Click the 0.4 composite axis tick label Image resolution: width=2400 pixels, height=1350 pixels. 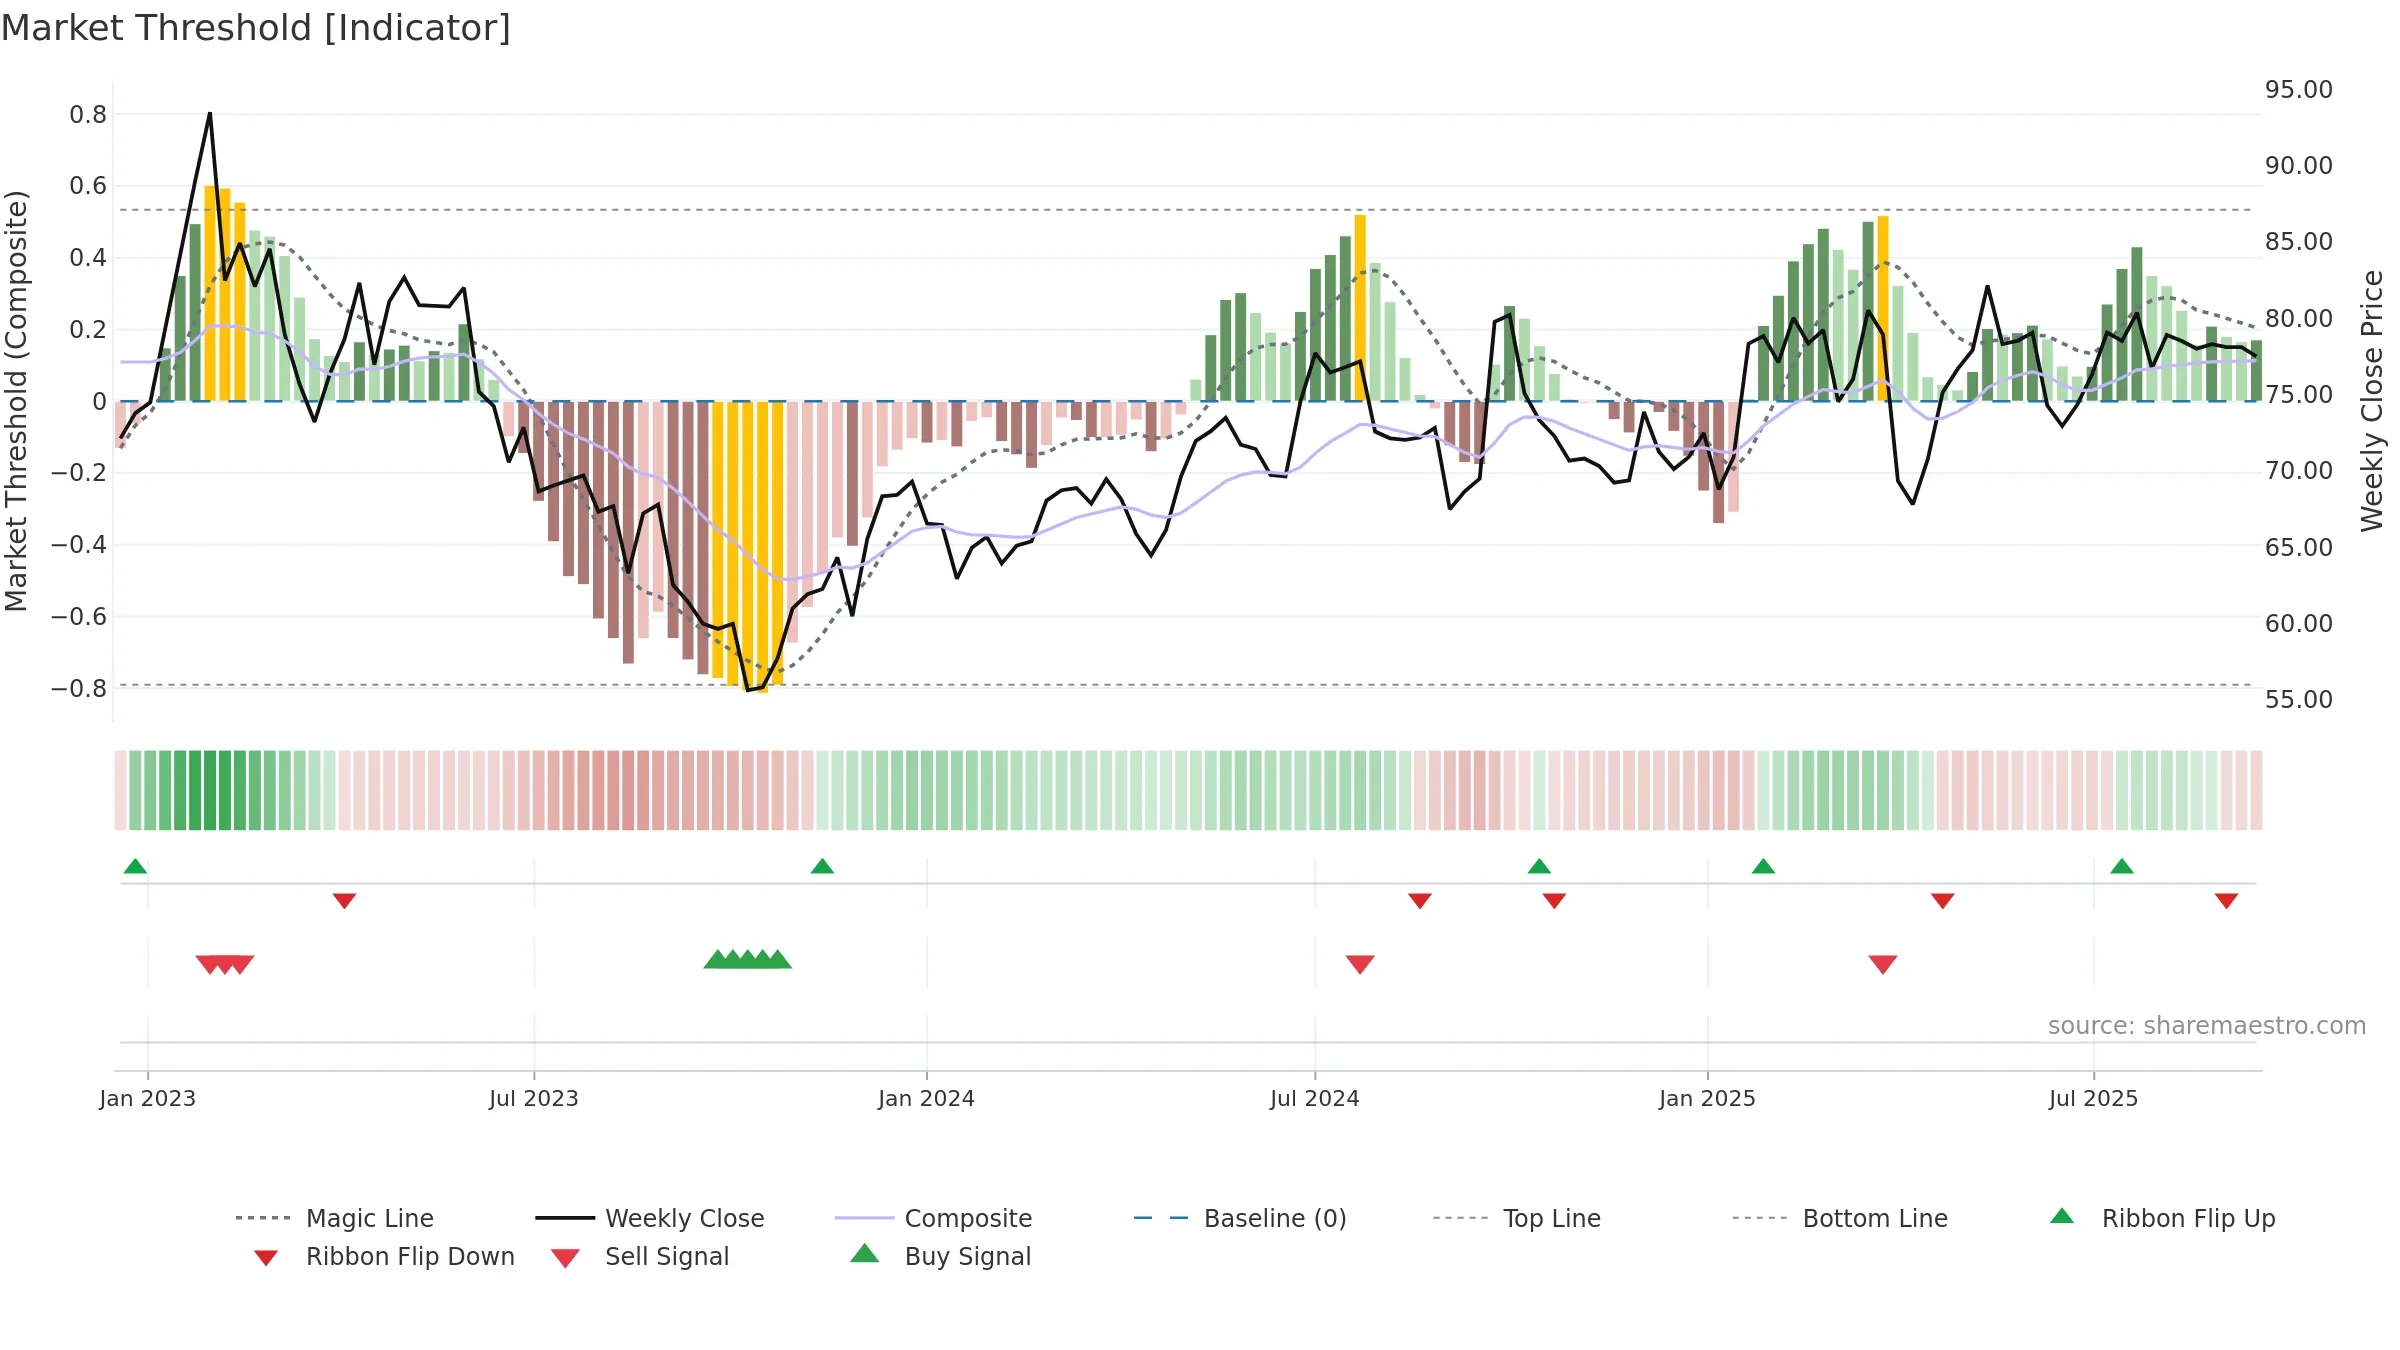88,258
